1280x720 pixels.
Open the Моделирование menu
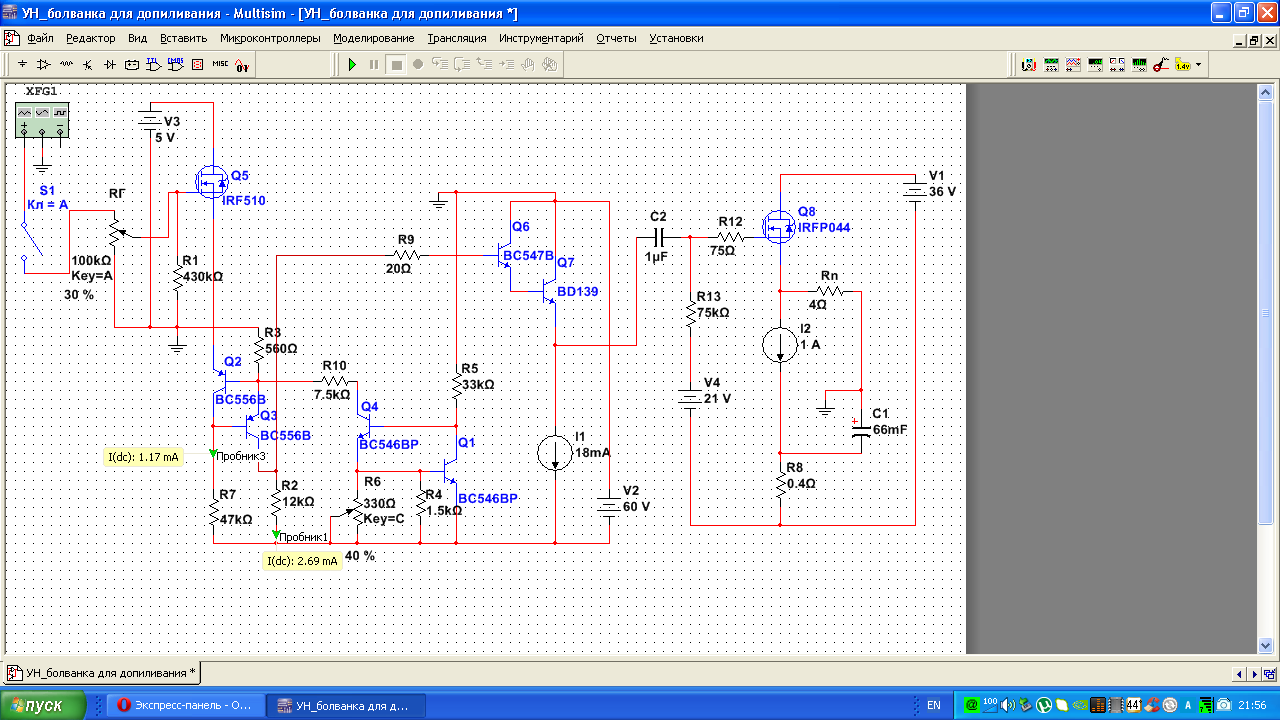point(374,38)
